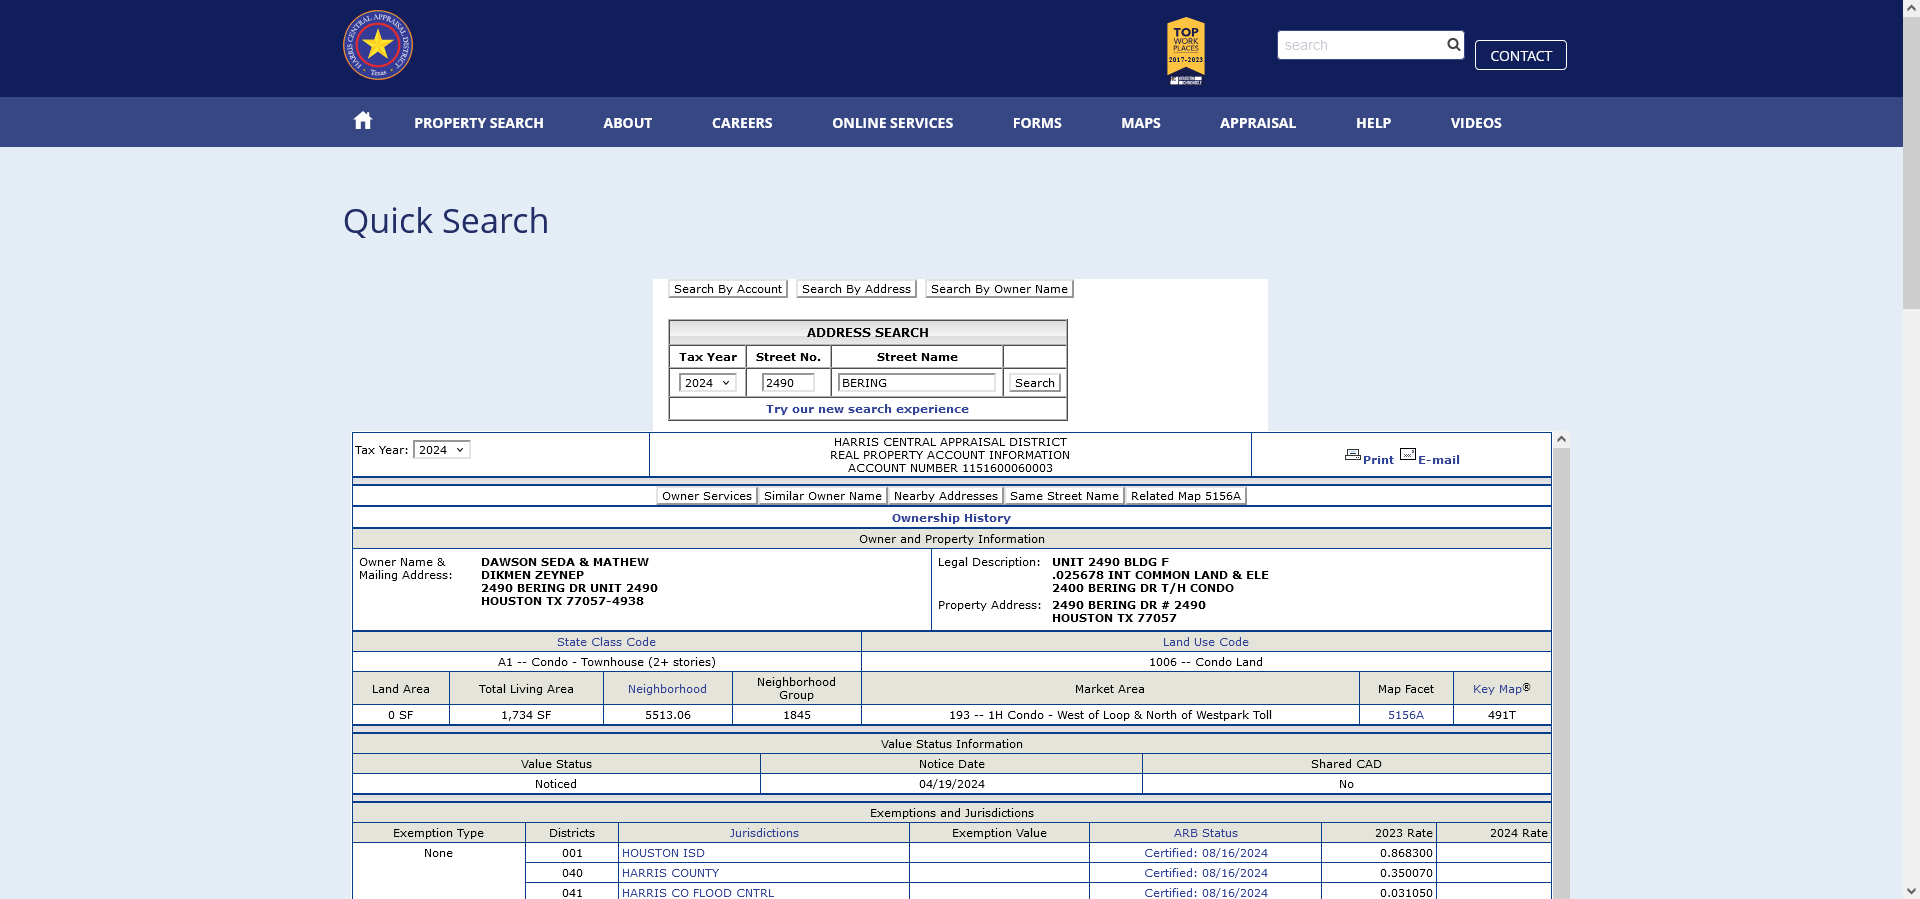Image resolution: width=1920 pixels, height=899 pixels.
Task: Click Search By Address button
Action: click(856, 289)
